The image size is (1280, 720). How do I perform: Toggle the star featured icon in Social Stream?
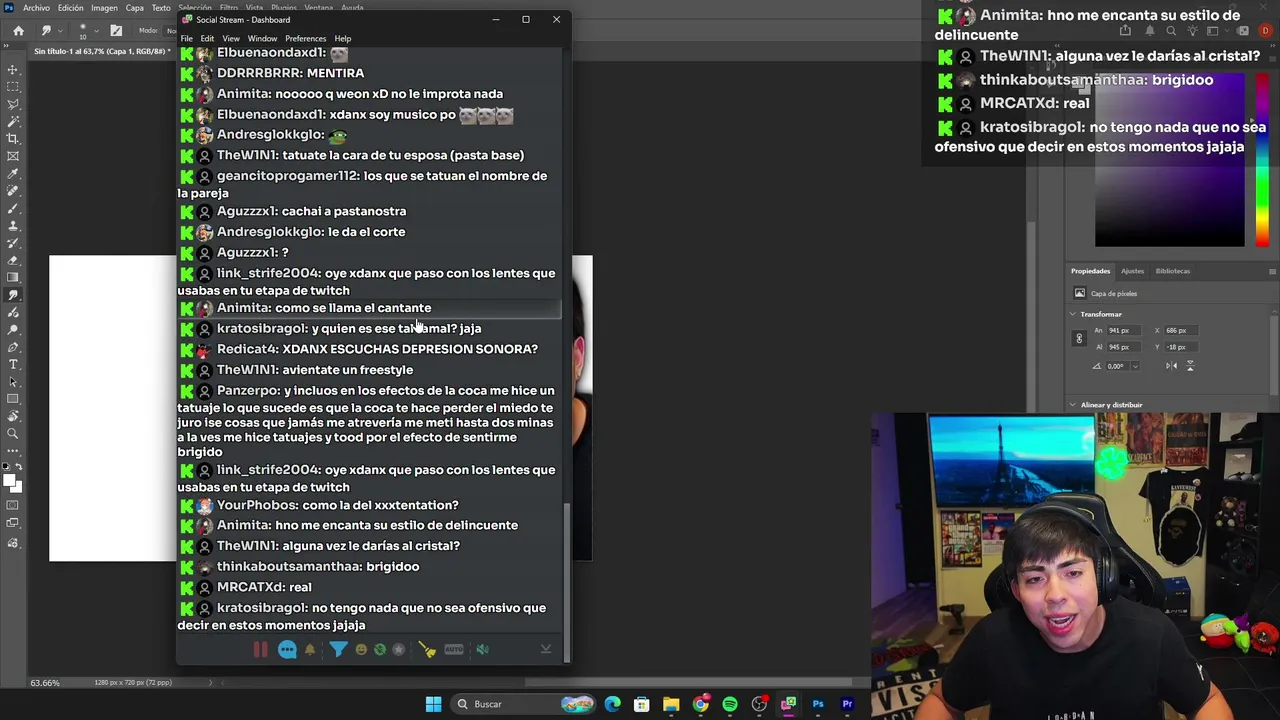tap(398, 650)
